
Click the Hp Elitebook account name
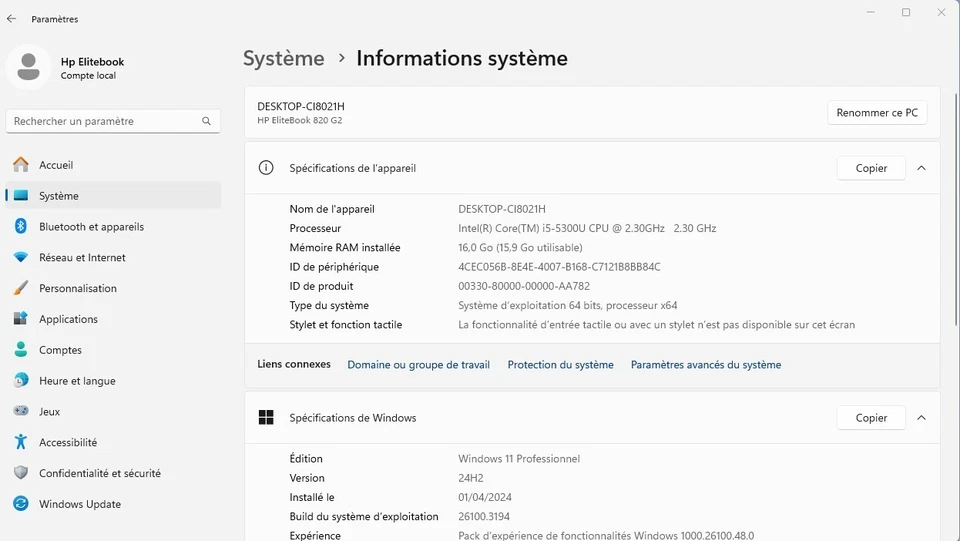click(x=92, y=62)
